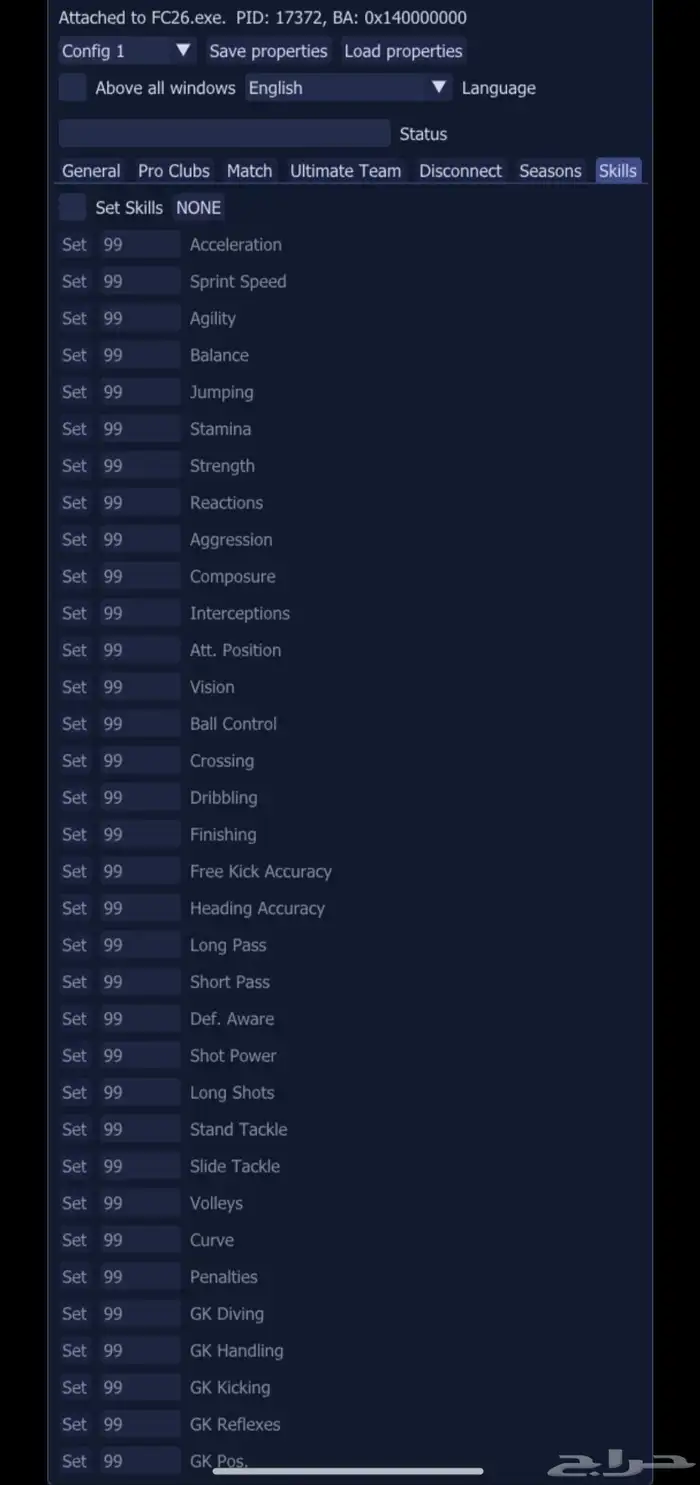Open the Seasons tab
Image resolution: width=700 pixels, height=1485 pixels.
(x=550, y=171)
